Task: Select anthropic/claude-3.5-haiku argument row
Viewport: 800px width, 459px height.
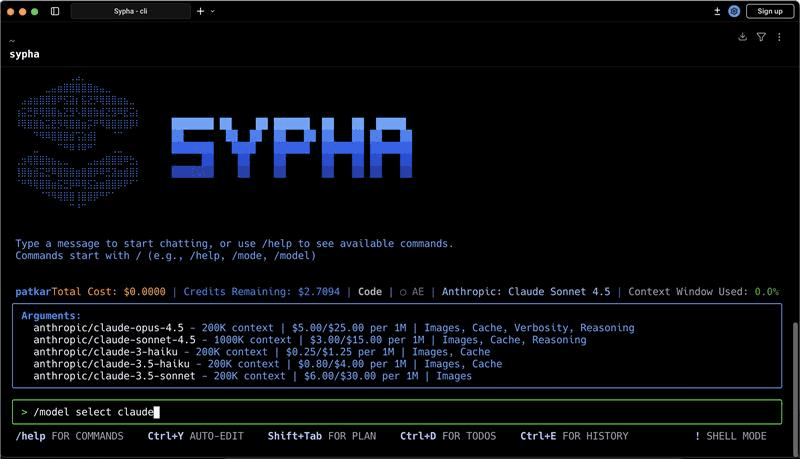Action: click(267, 364)
